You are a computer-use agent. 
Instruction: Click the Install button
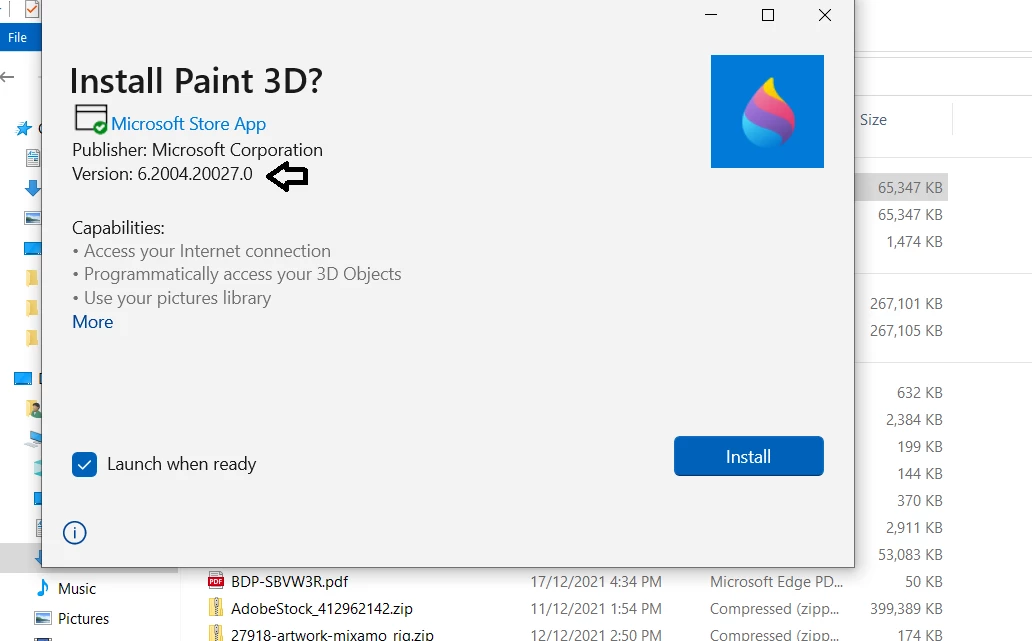pos(748,456)
